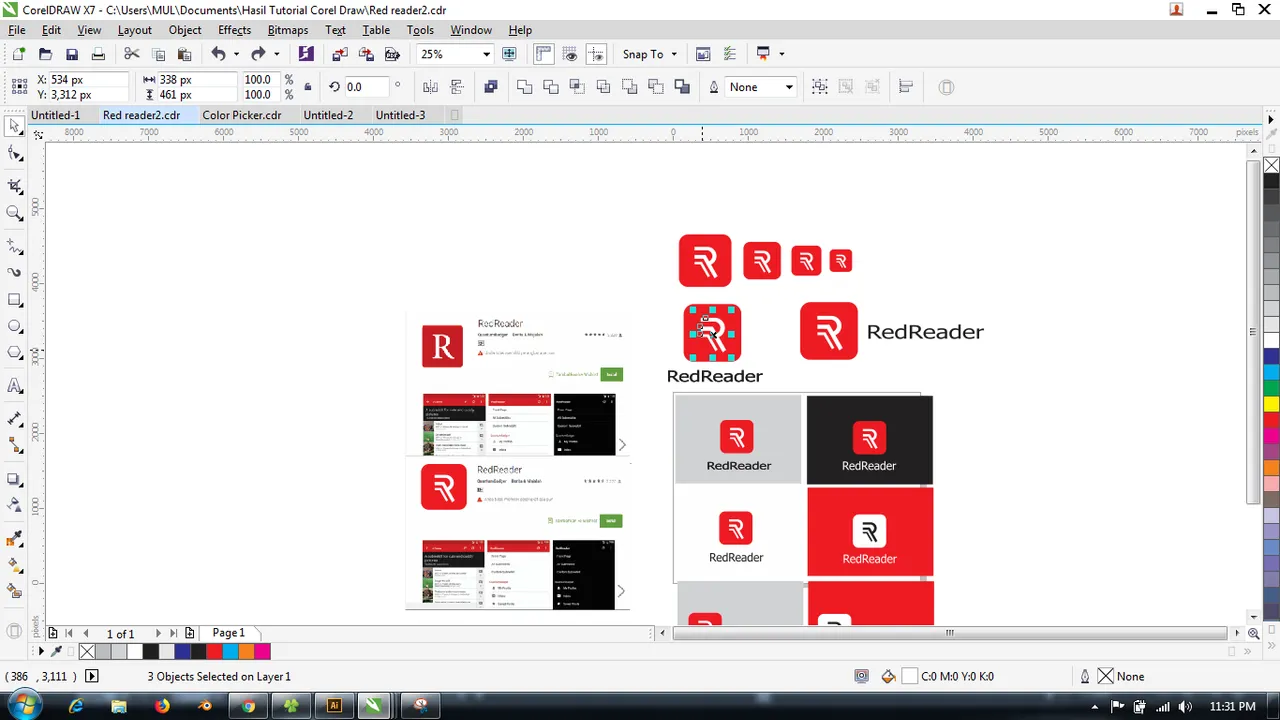The image size is (1280, 720).
Task: Toggle the lock ratio padlock
Action: click(x=307, y=87)
